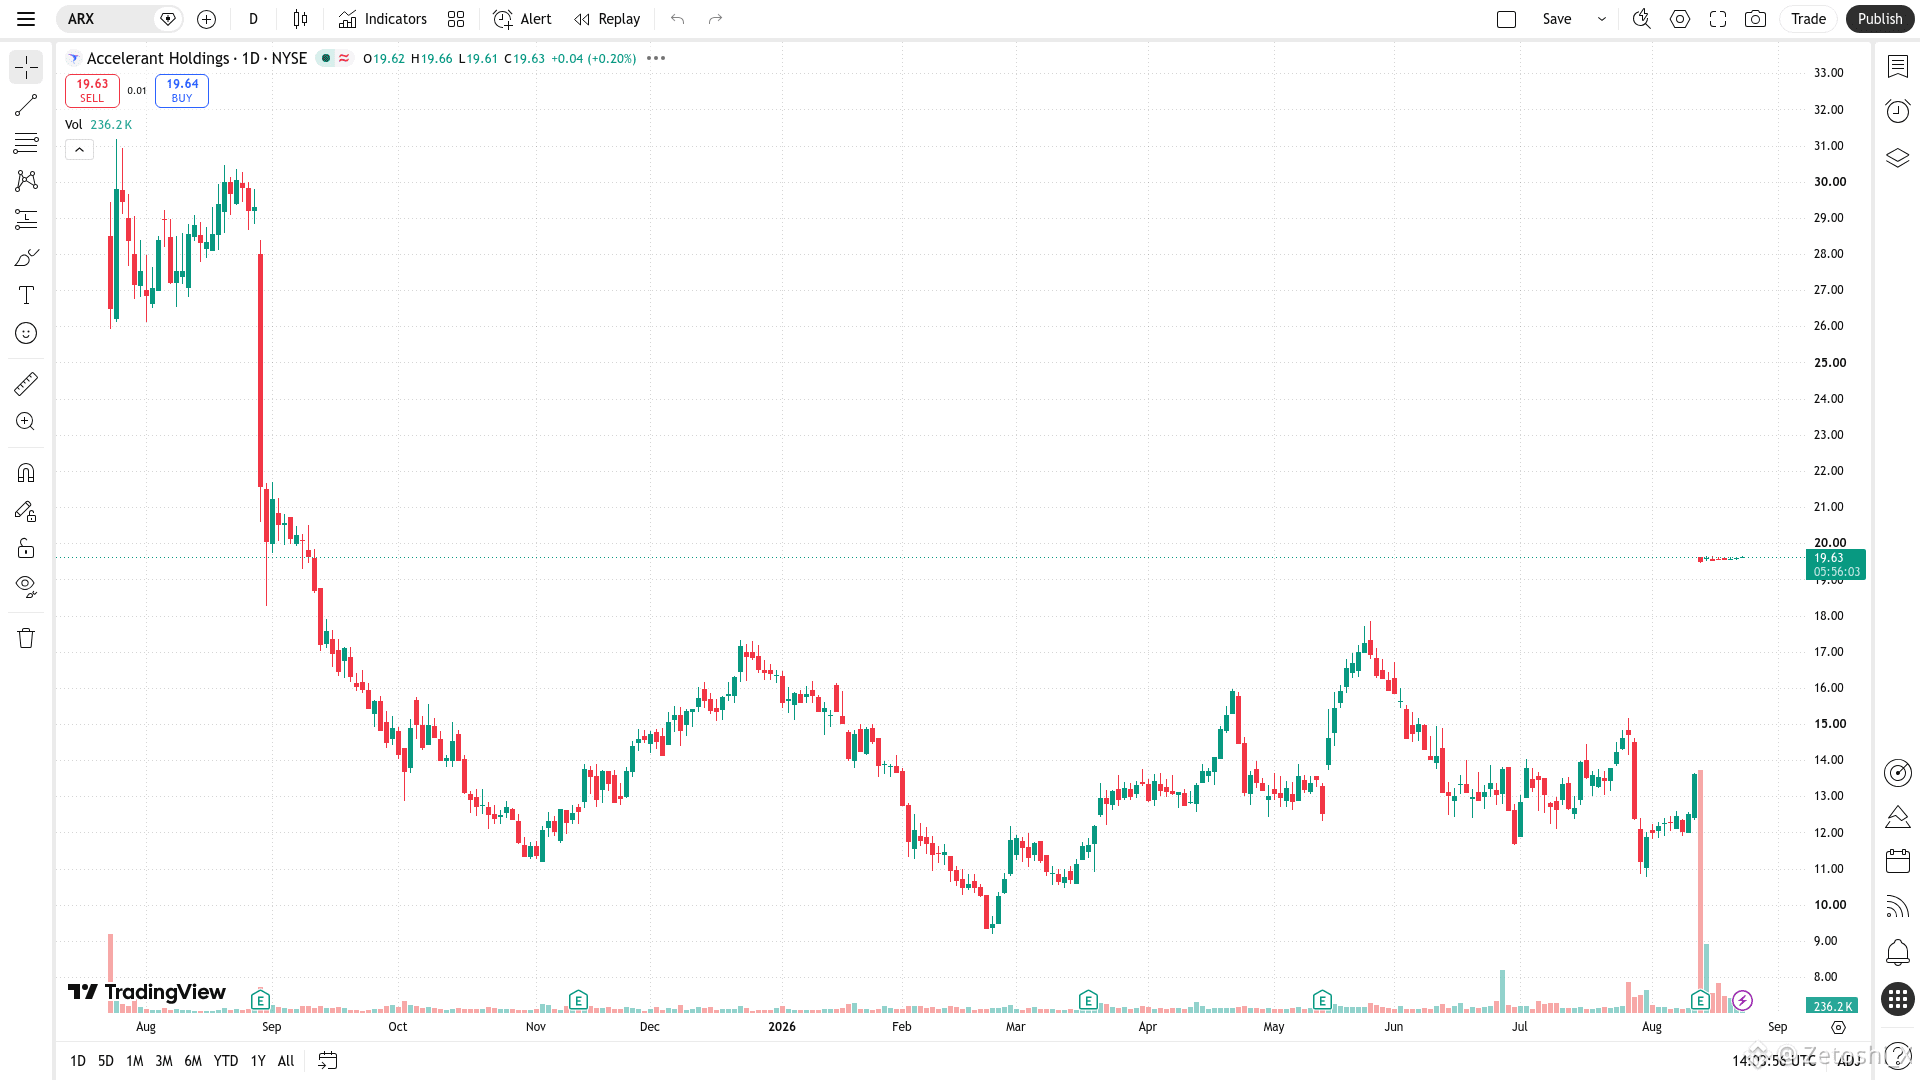Toggle stay in drawing mode

26,511
